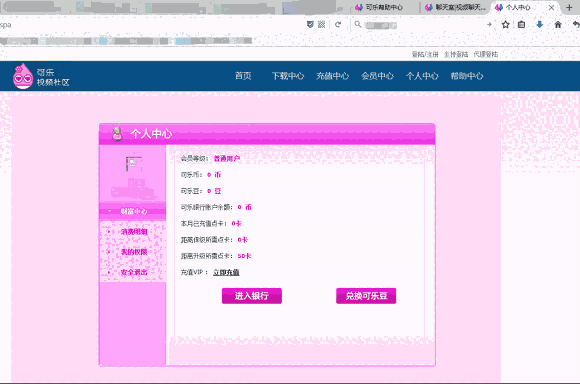Click the 距离升级所需点卡 value 50卡

pos(244,256)
